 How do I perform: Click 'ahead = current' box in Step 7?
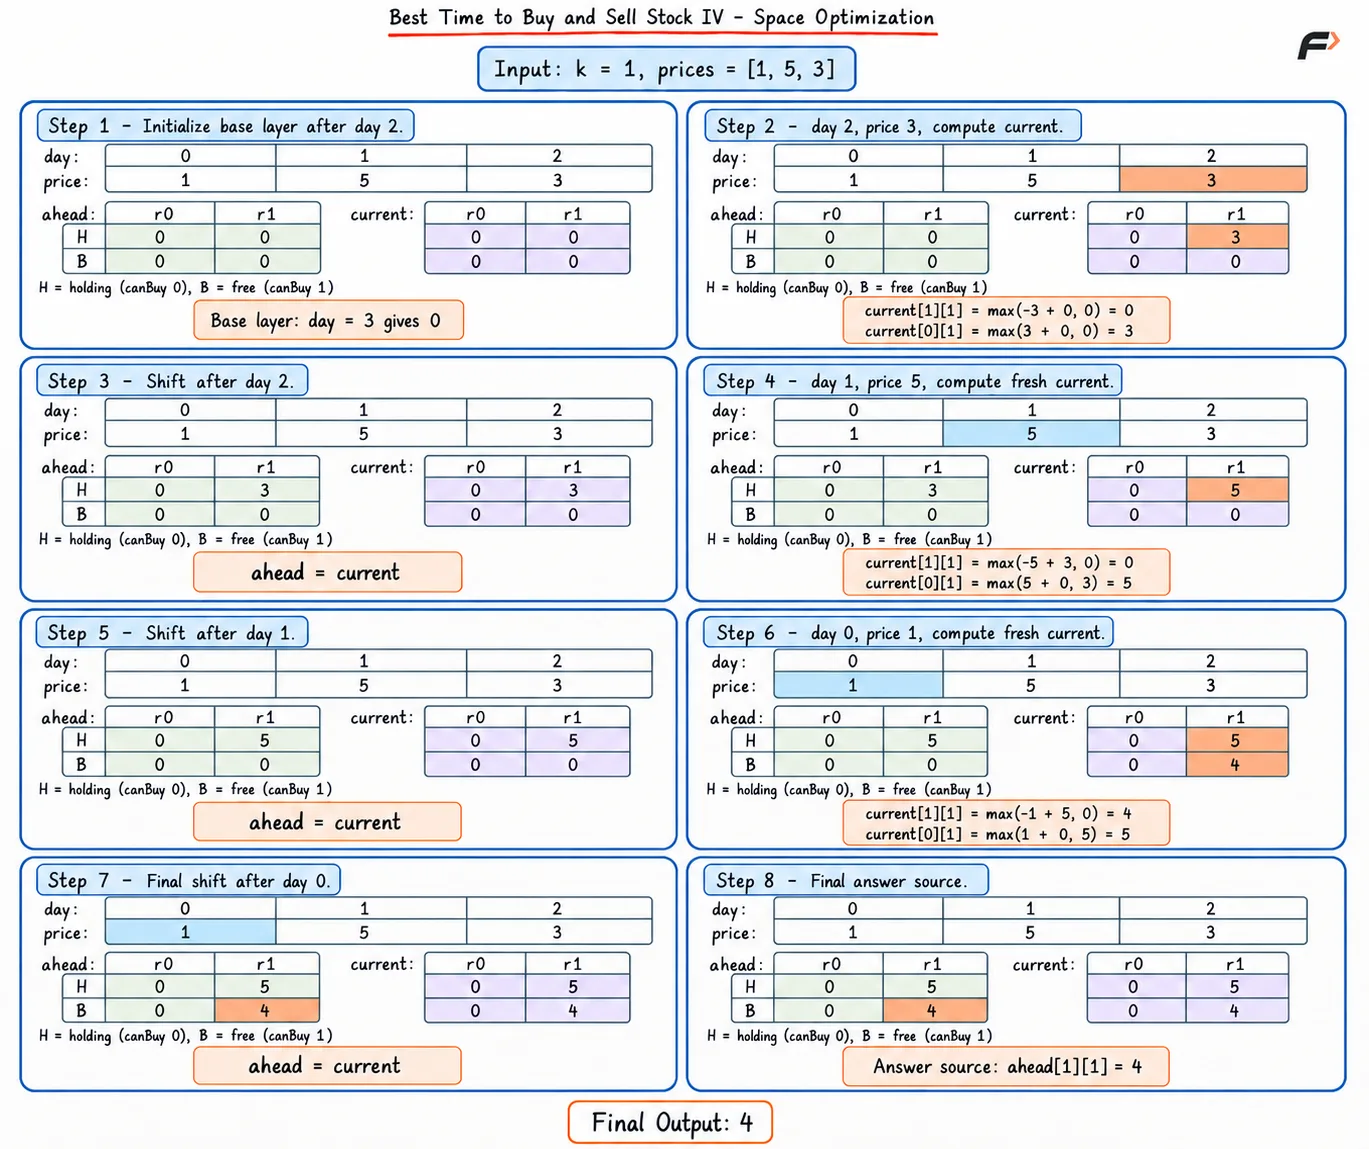327,1066
